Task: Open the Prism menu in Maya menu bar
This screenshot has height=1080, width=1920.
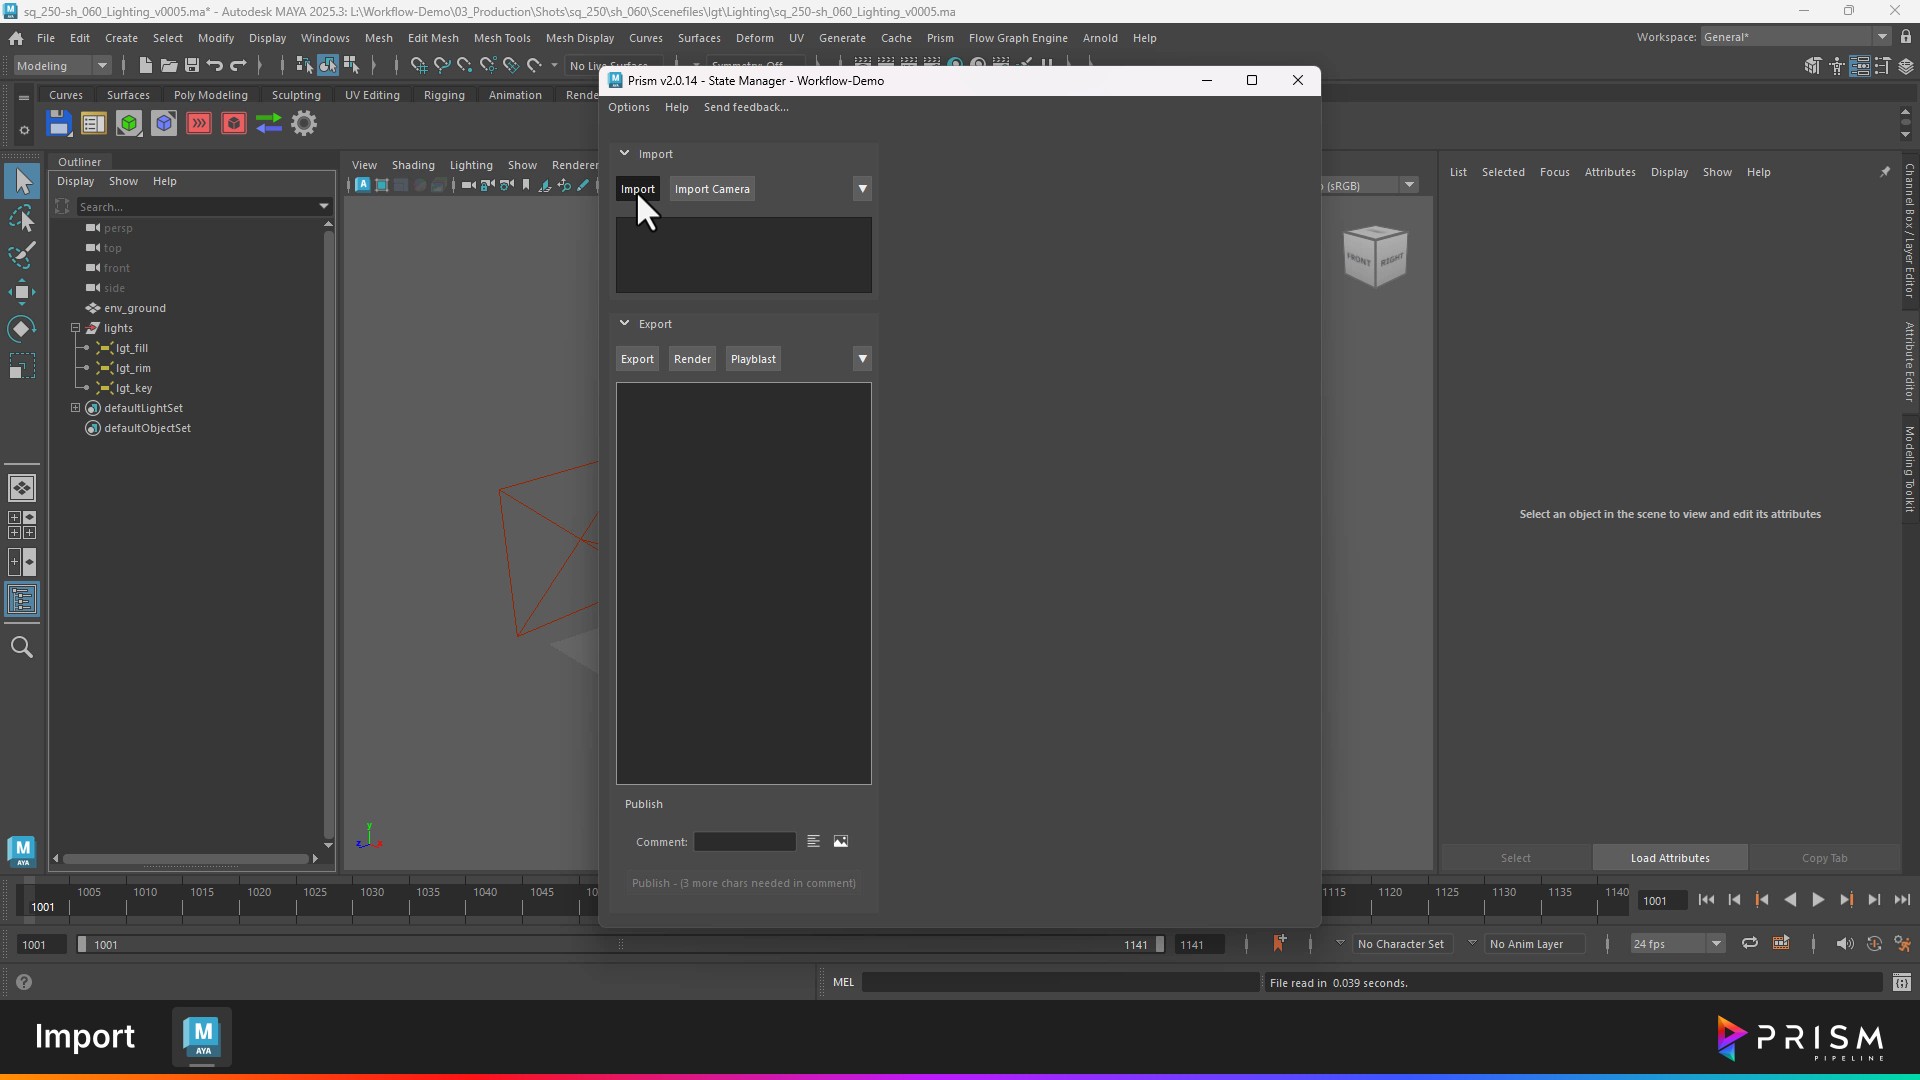Action: [x=940, y=38]
